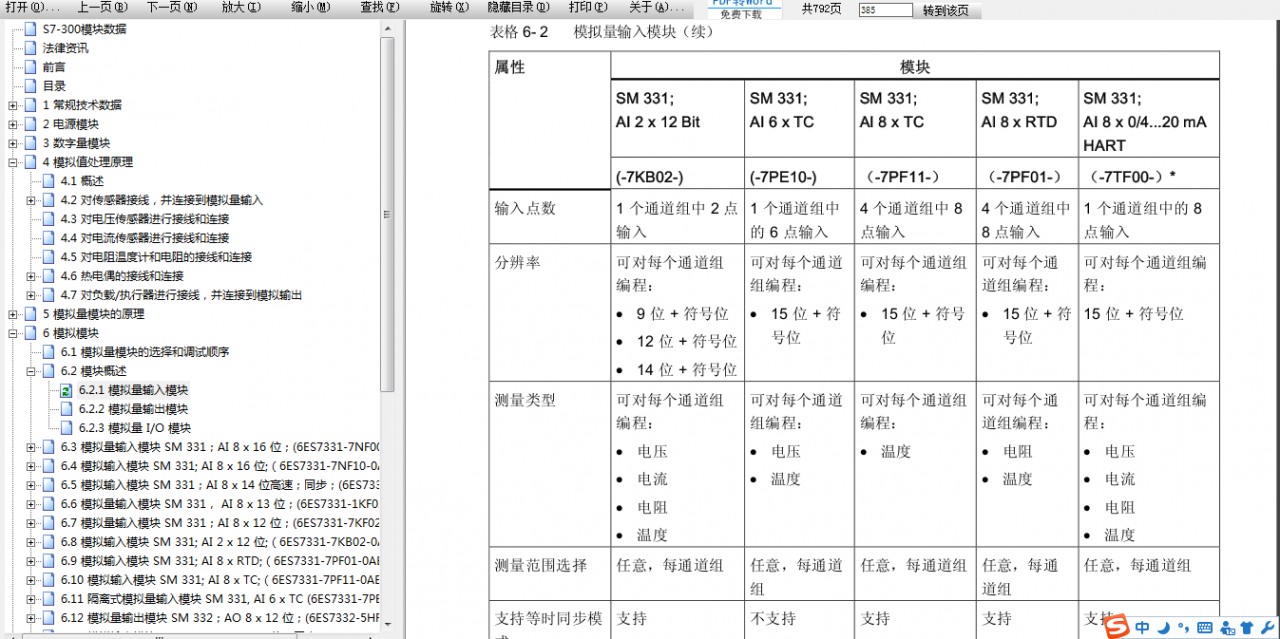Click page icon beside 4.5 对电阻温度计和电阻的接线和连接
Image resolution: width=1280 pixels, height=639 pixels.
point(48,257)
